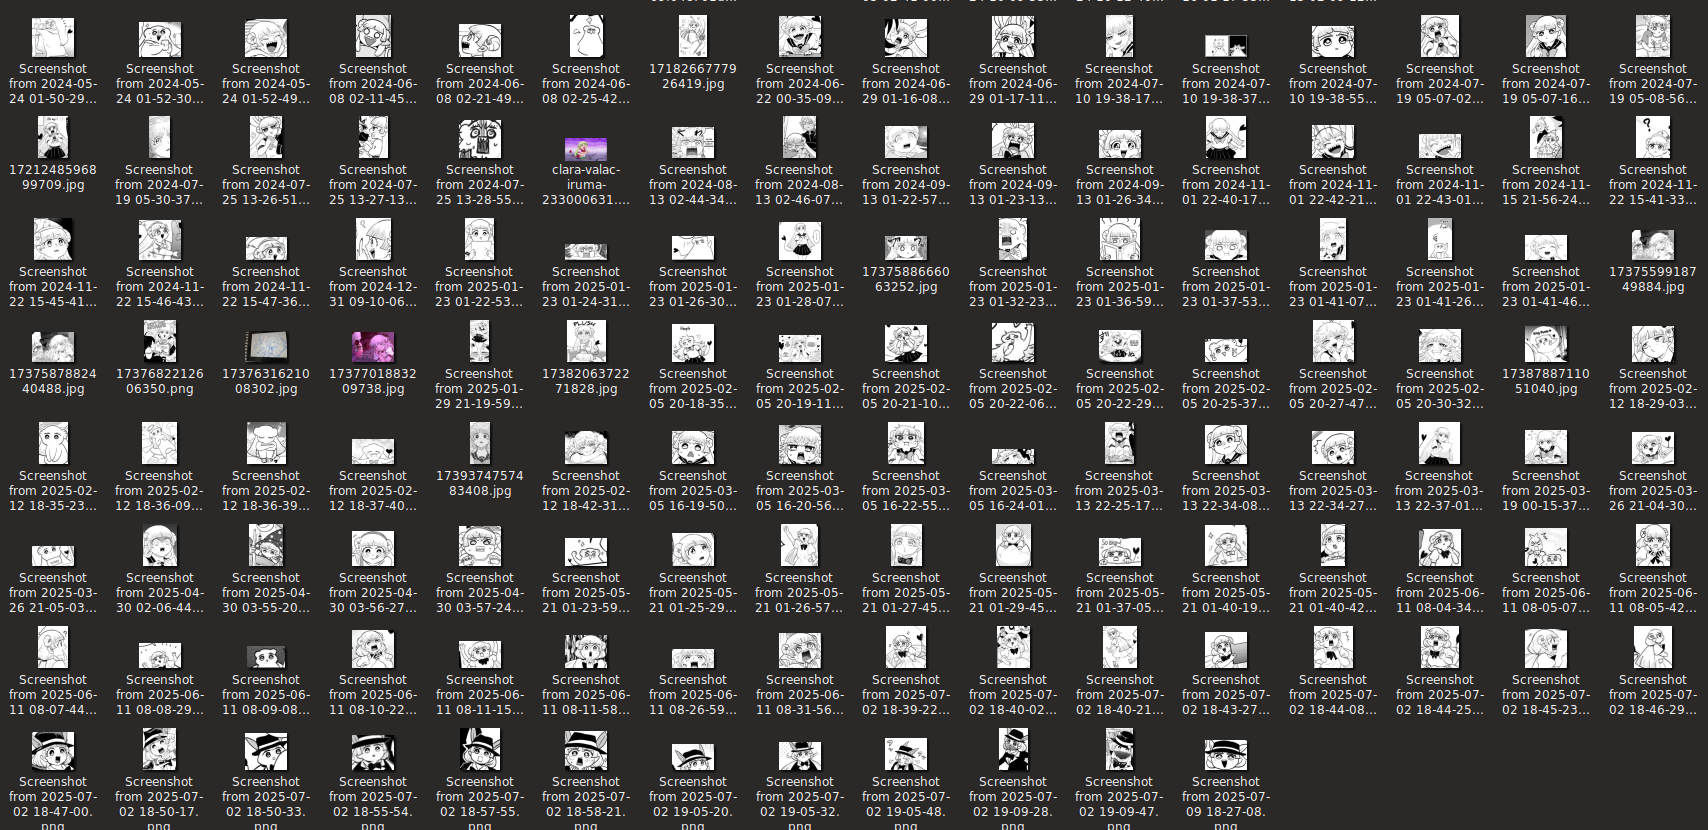Select thumbnail of Screenshot from 2024-07-25 13-28-55

pos(480,139)
